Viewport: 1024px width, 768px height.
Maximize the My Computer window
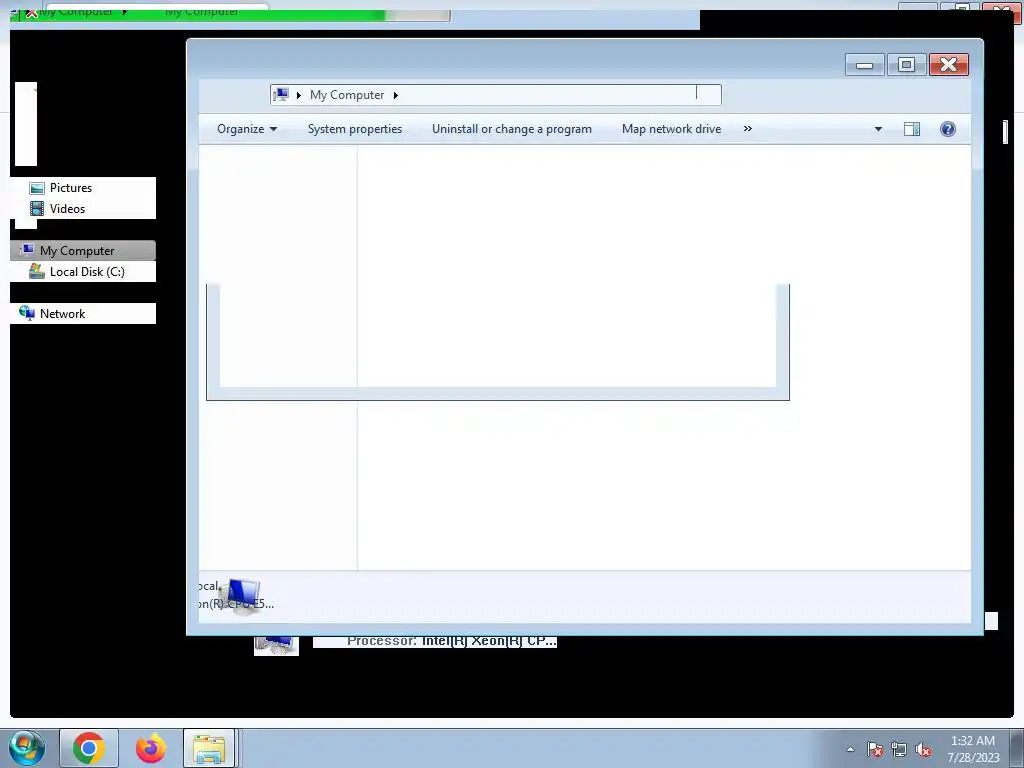[x=906, y=65]
